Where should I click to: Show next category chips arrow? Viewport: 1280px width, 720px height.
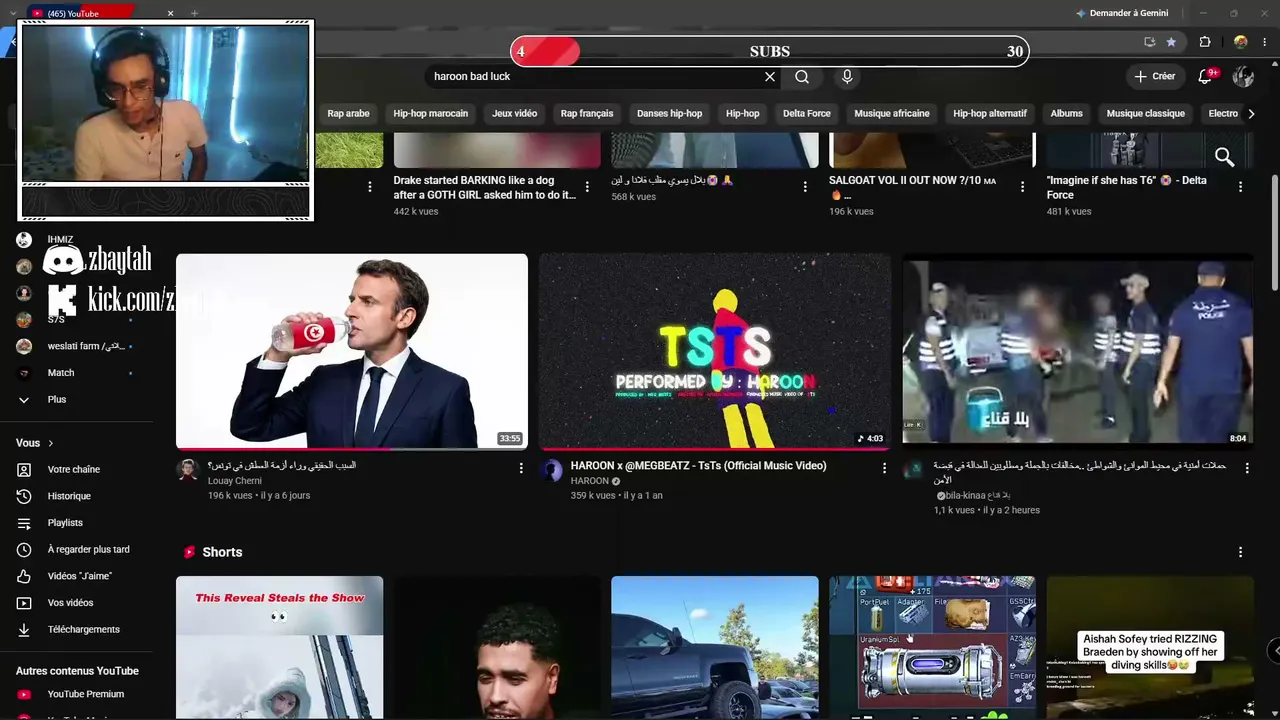click(1251, 114)
